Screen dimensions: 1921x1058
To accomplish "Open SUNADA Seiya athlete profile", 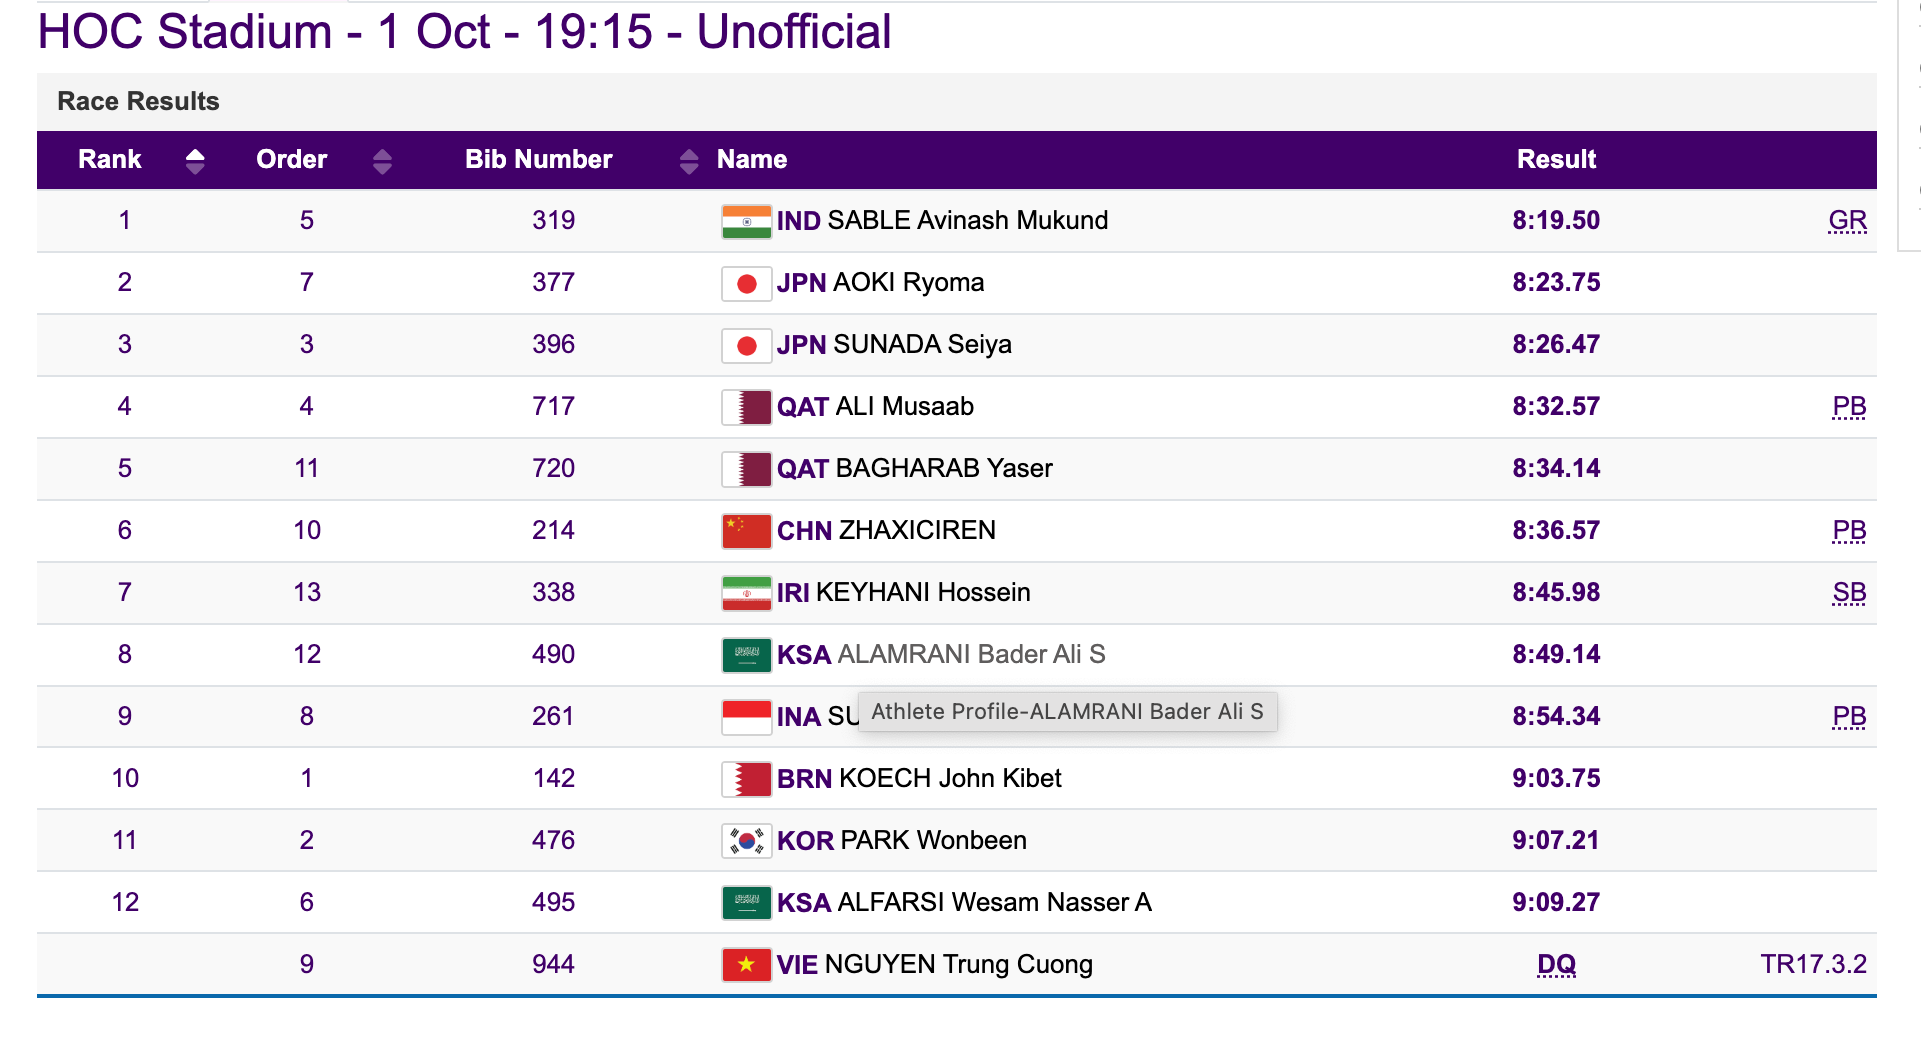I will tap(923, 344).
